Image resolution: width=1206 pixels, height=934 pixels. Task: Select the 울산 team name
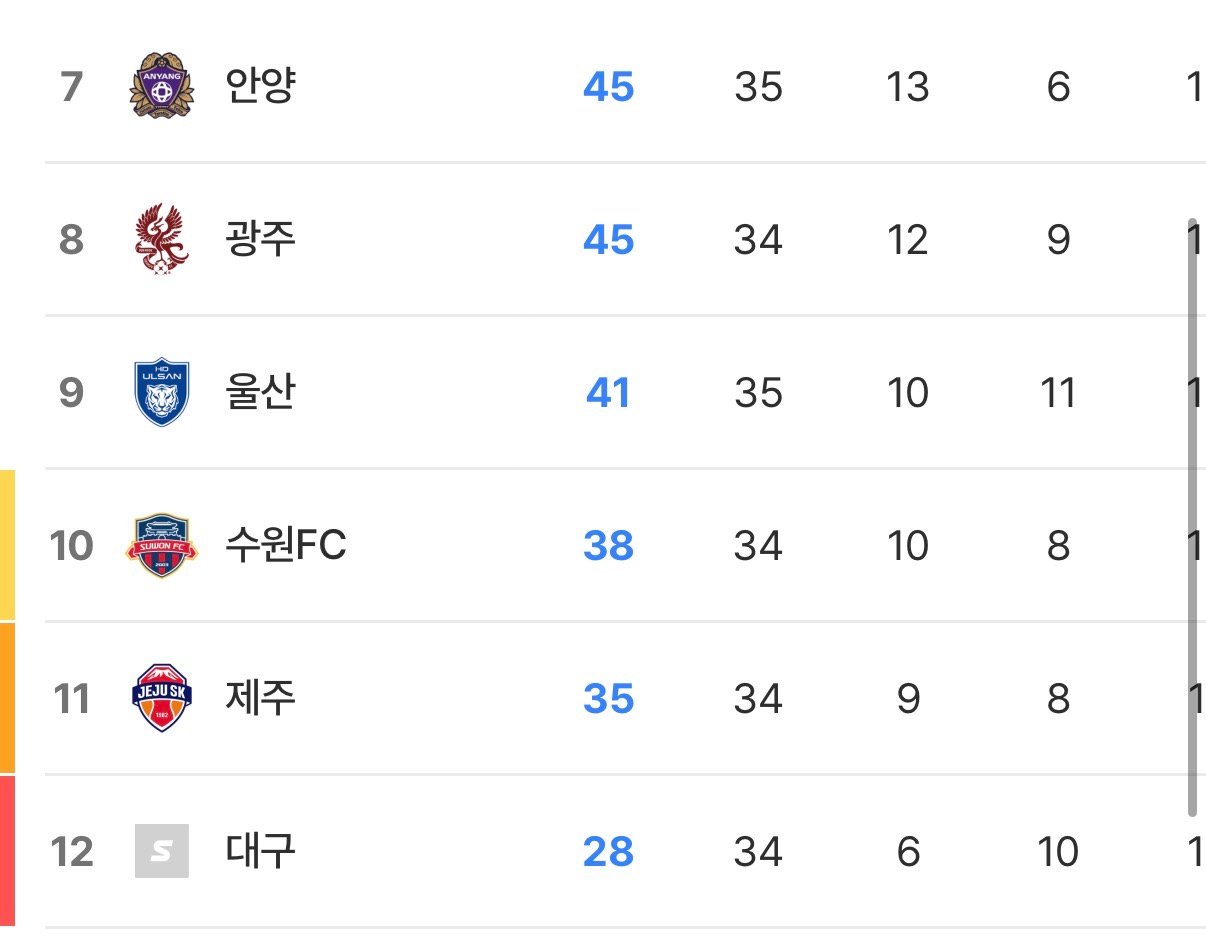point(261,393)
